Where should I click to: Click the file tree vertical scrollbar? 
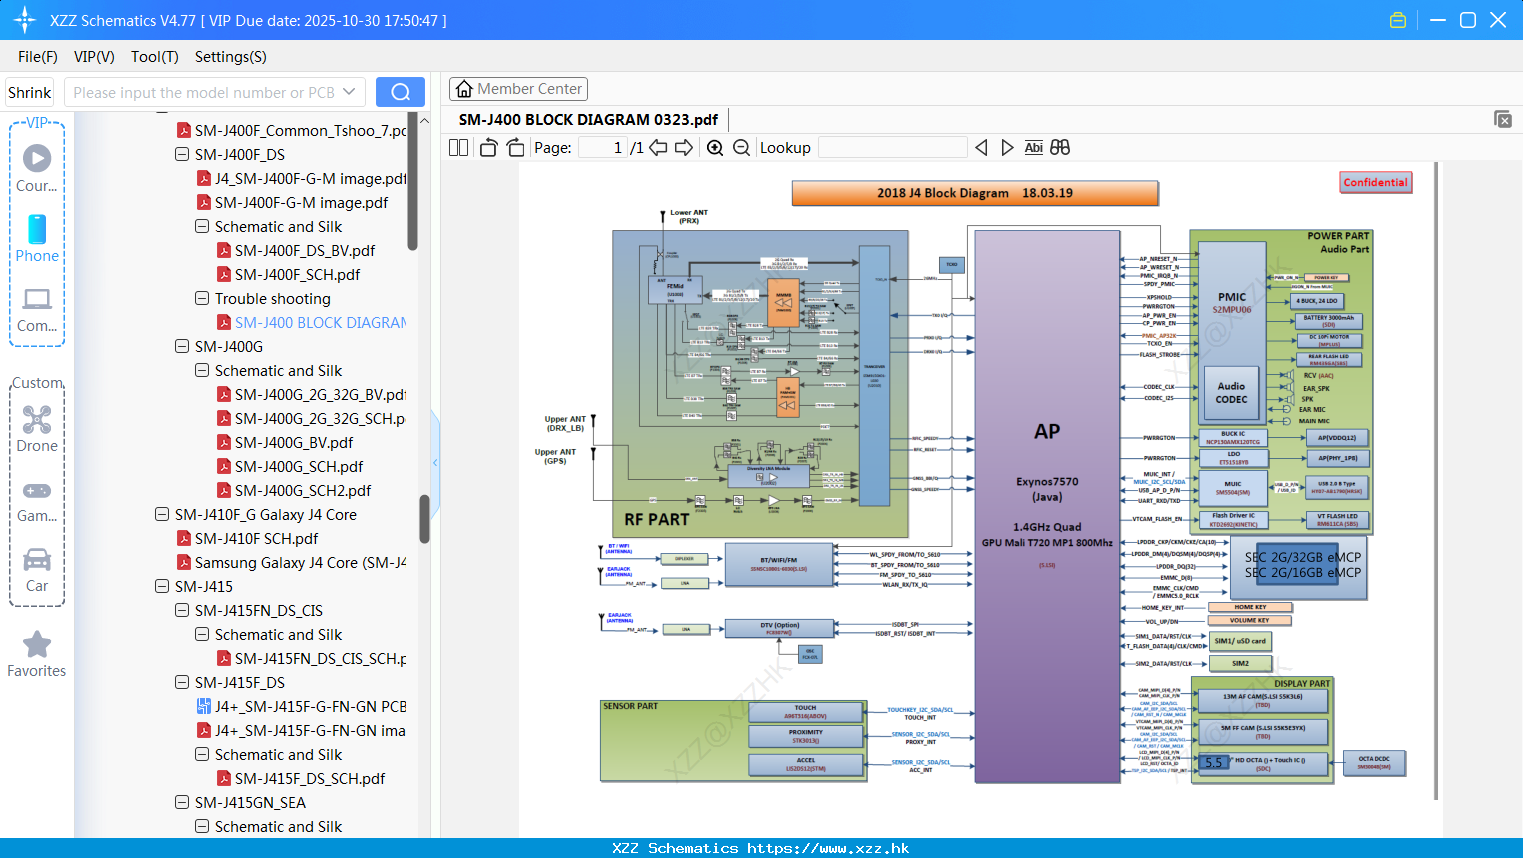pos(424,519)
